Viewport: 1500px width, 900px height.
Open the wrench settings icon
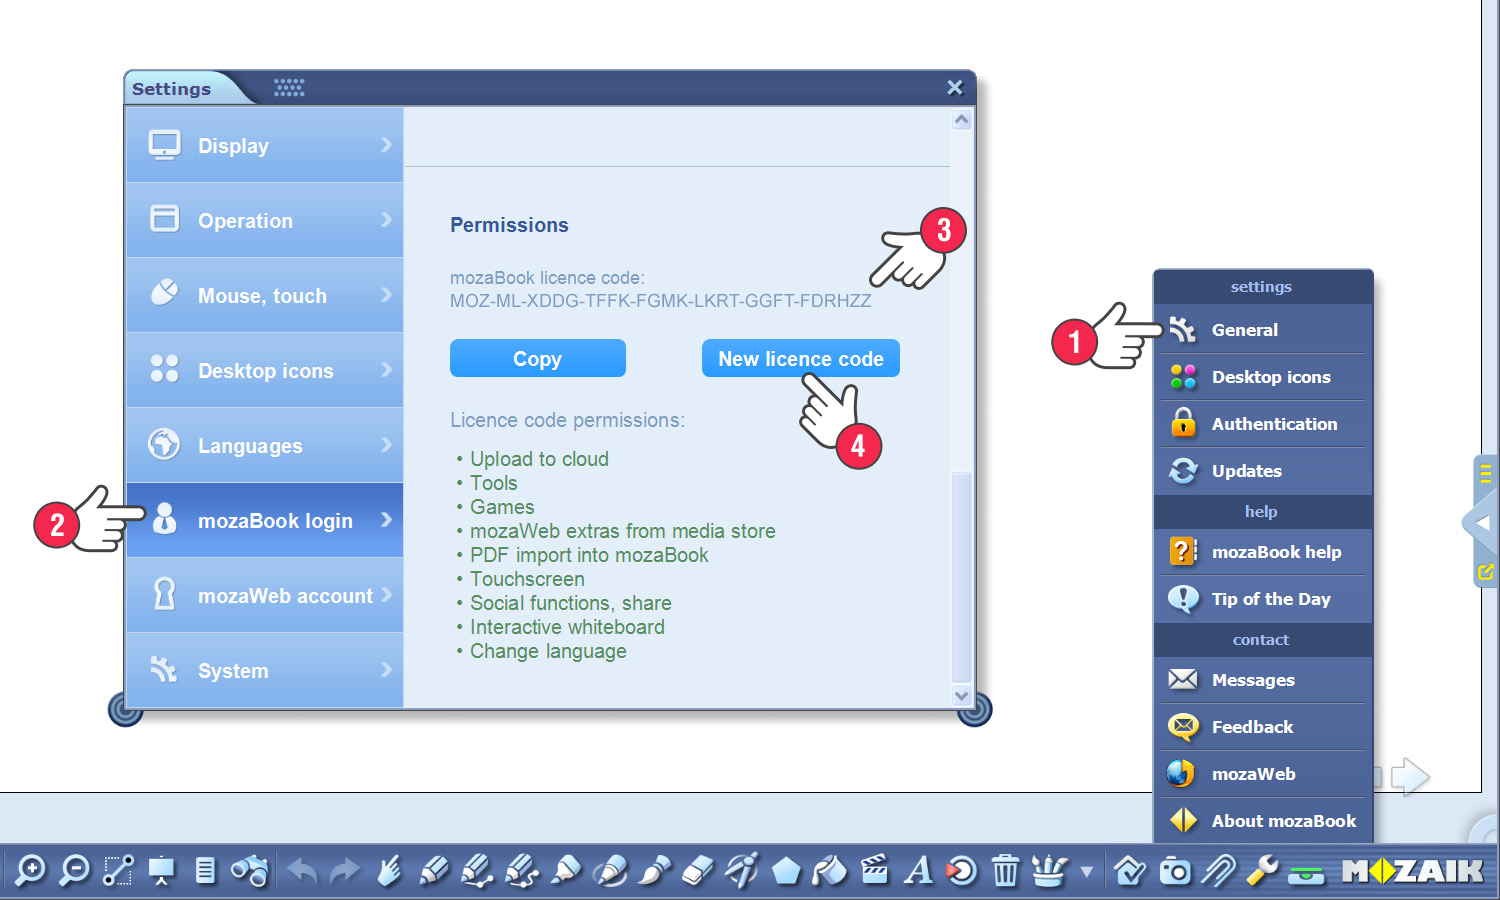(1262, 871)
